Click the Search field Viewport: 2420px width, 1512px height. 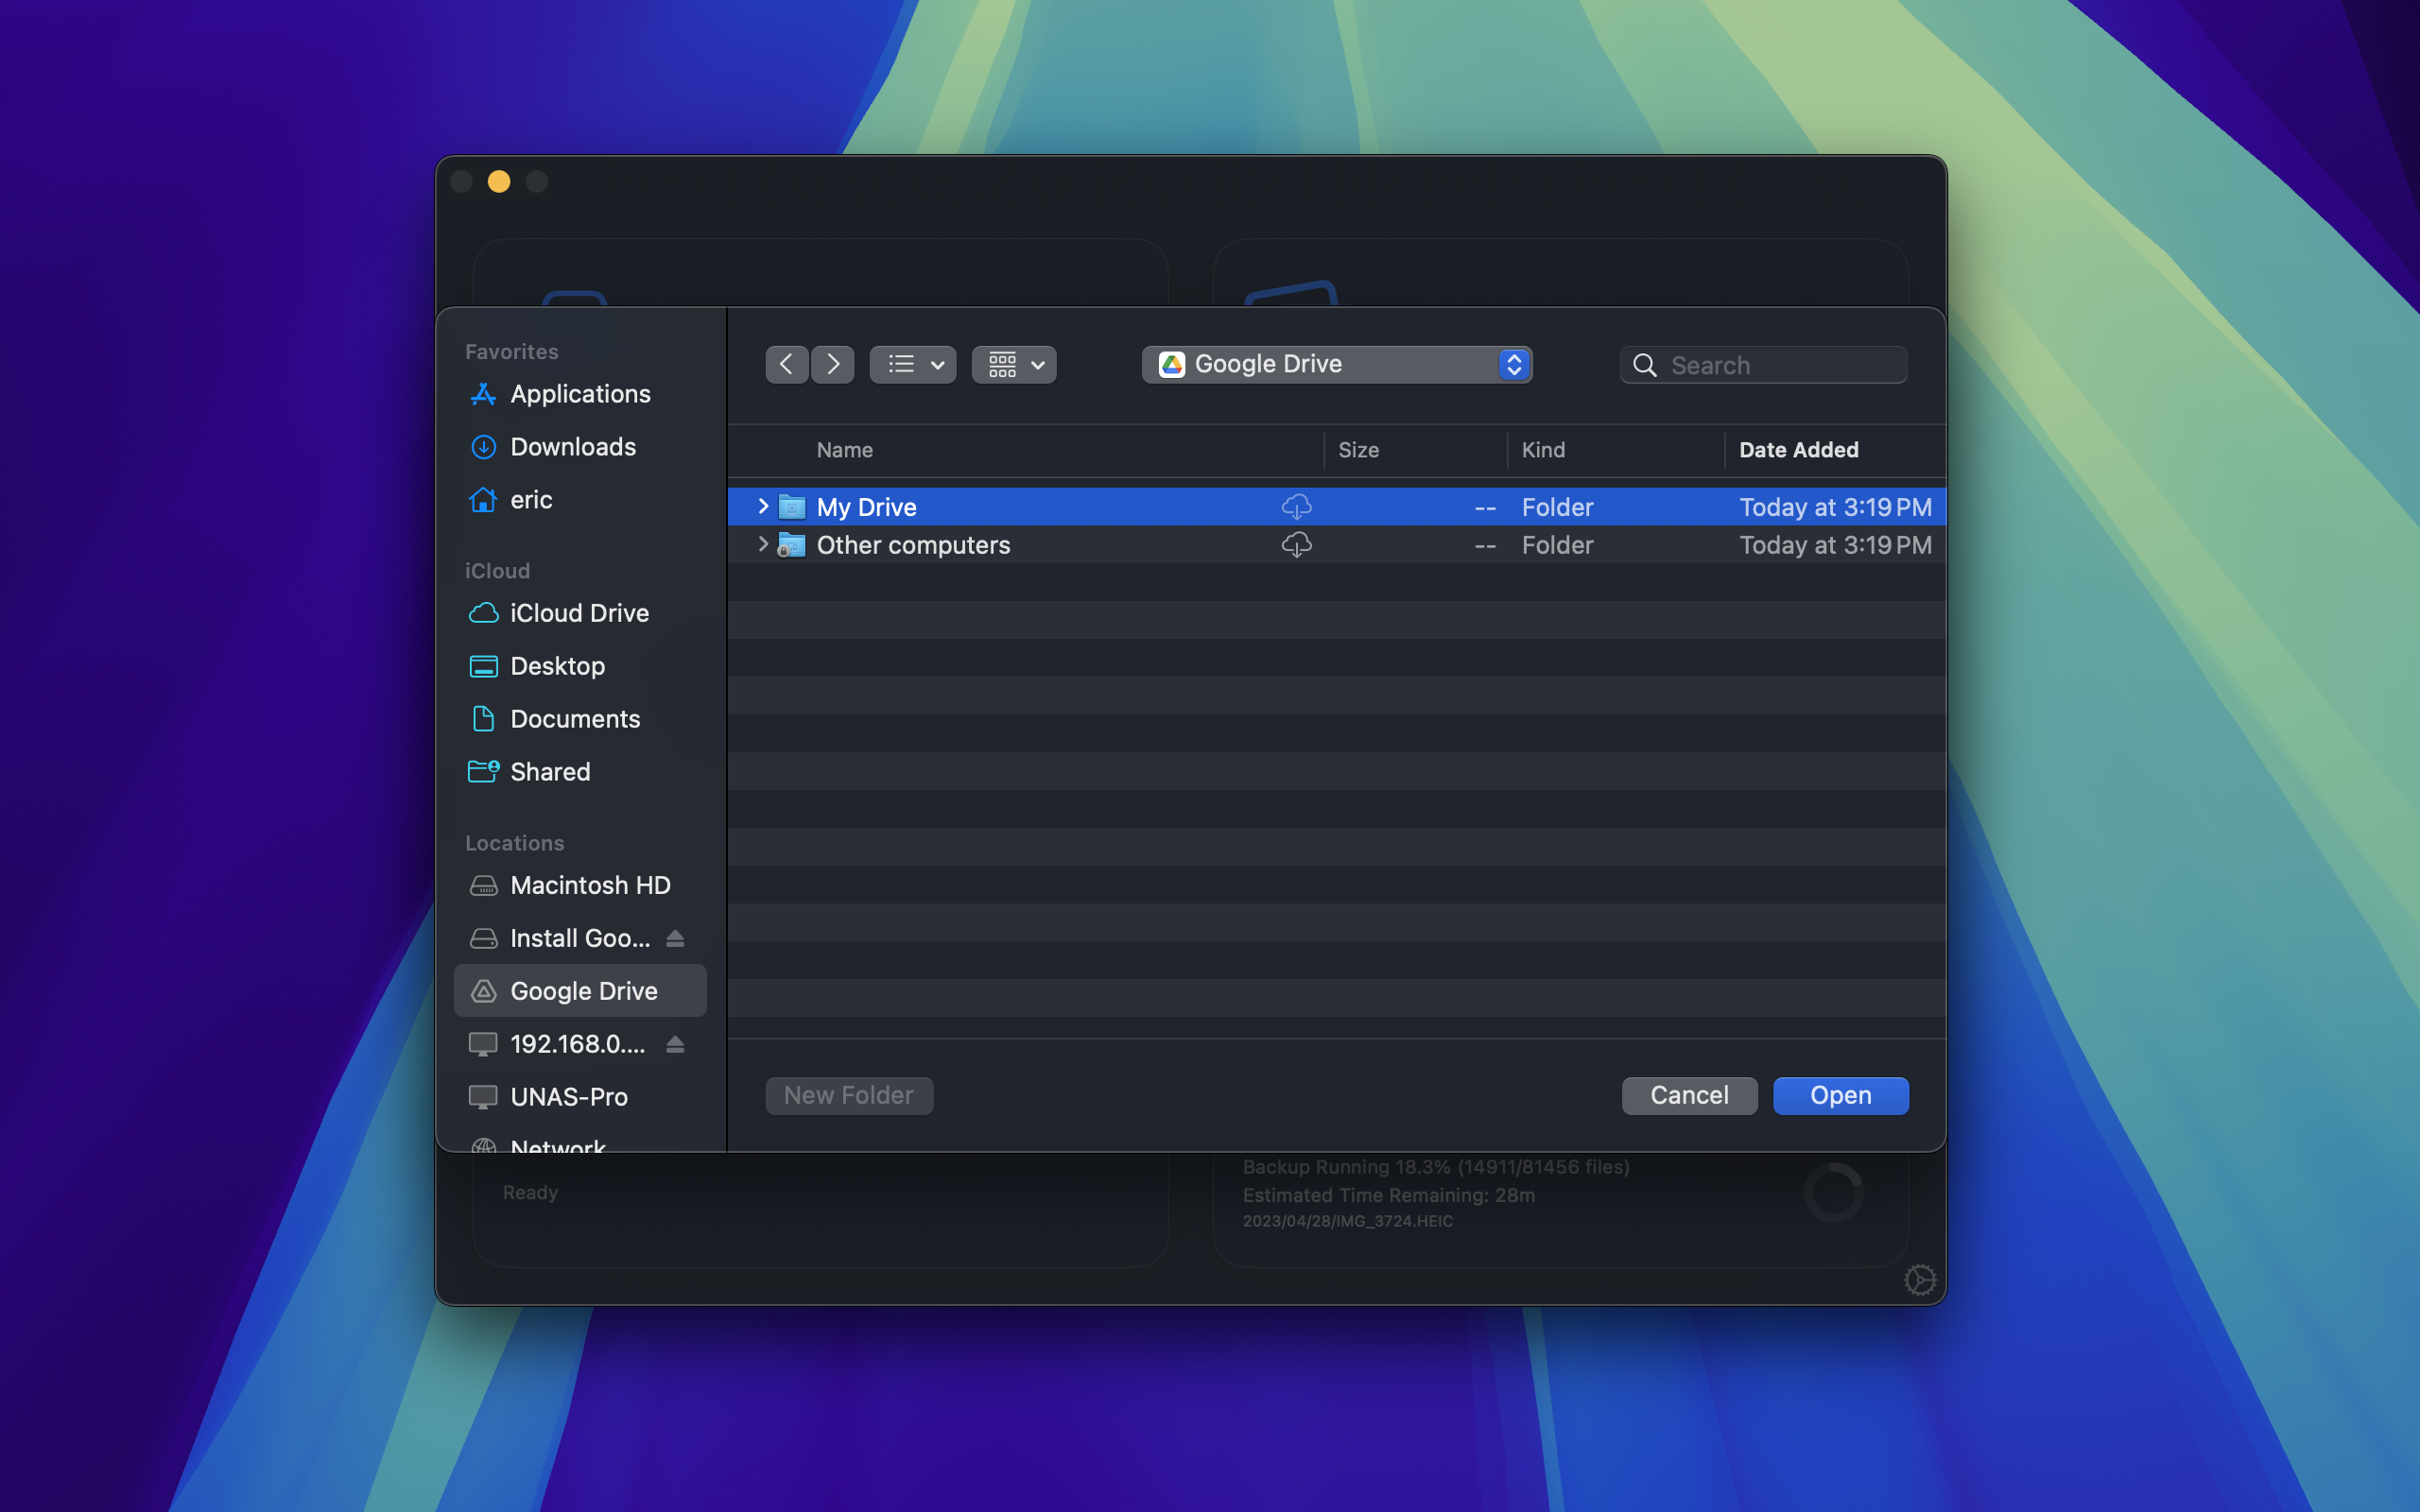[x=1763, y=365]
